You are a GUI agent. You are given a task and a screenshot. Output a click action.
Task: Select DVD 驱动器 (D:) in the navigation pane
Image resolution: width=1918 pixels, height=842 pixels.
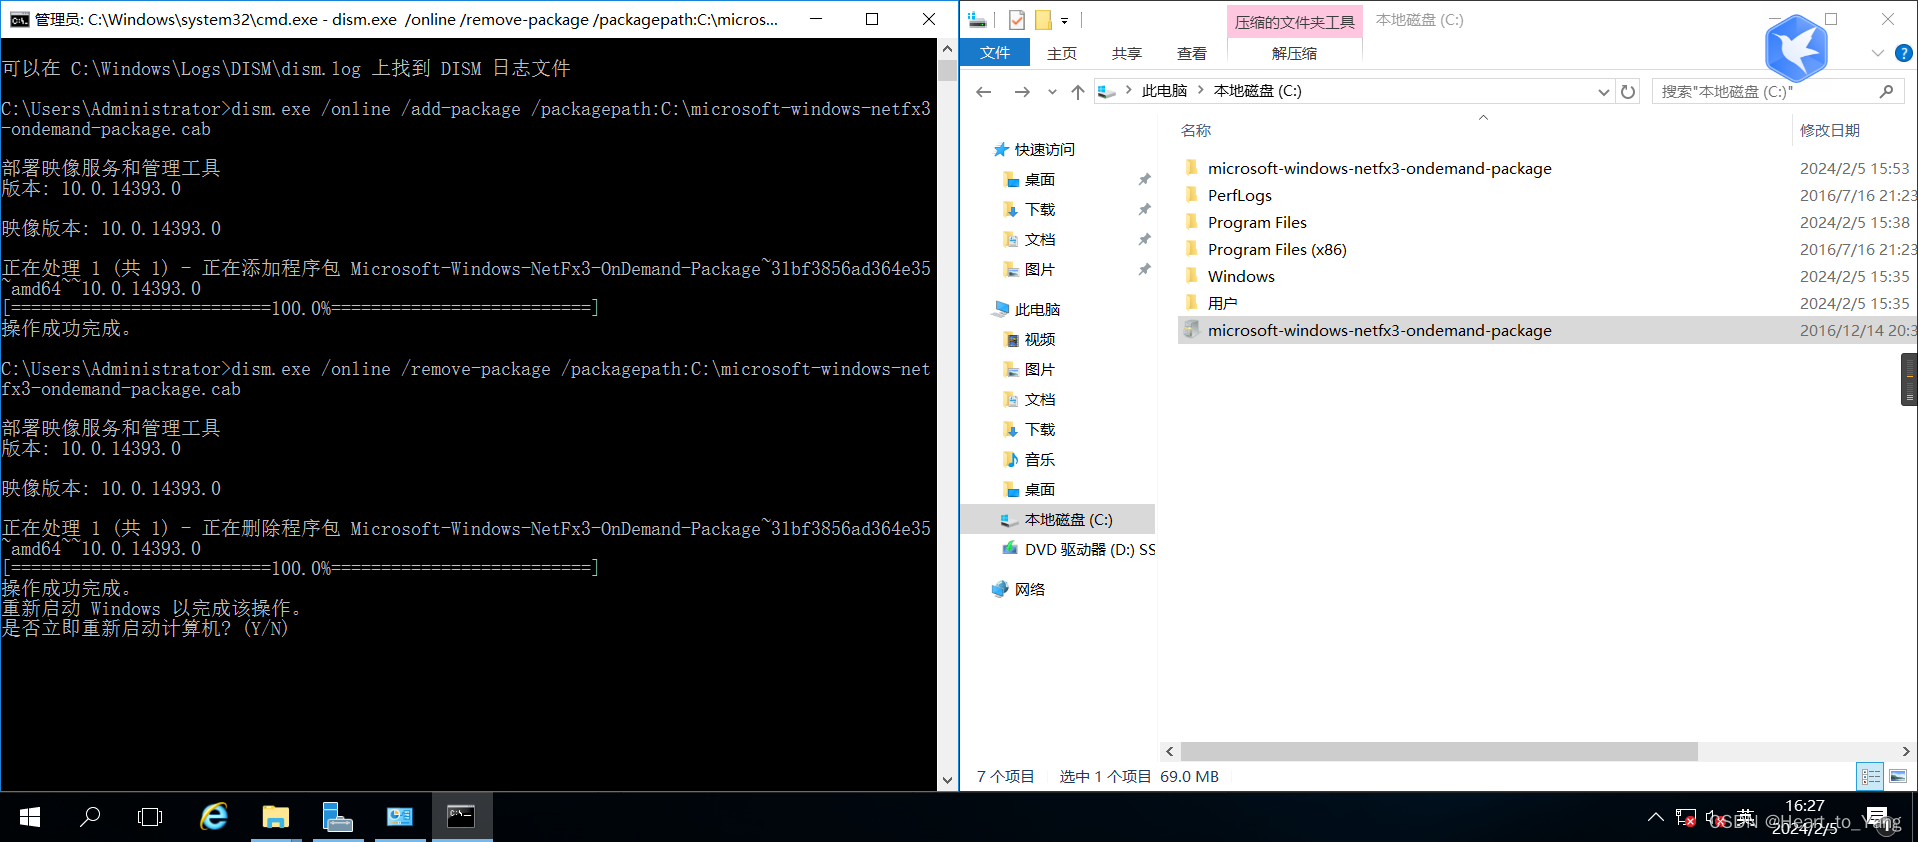(x=1090, y=550)
